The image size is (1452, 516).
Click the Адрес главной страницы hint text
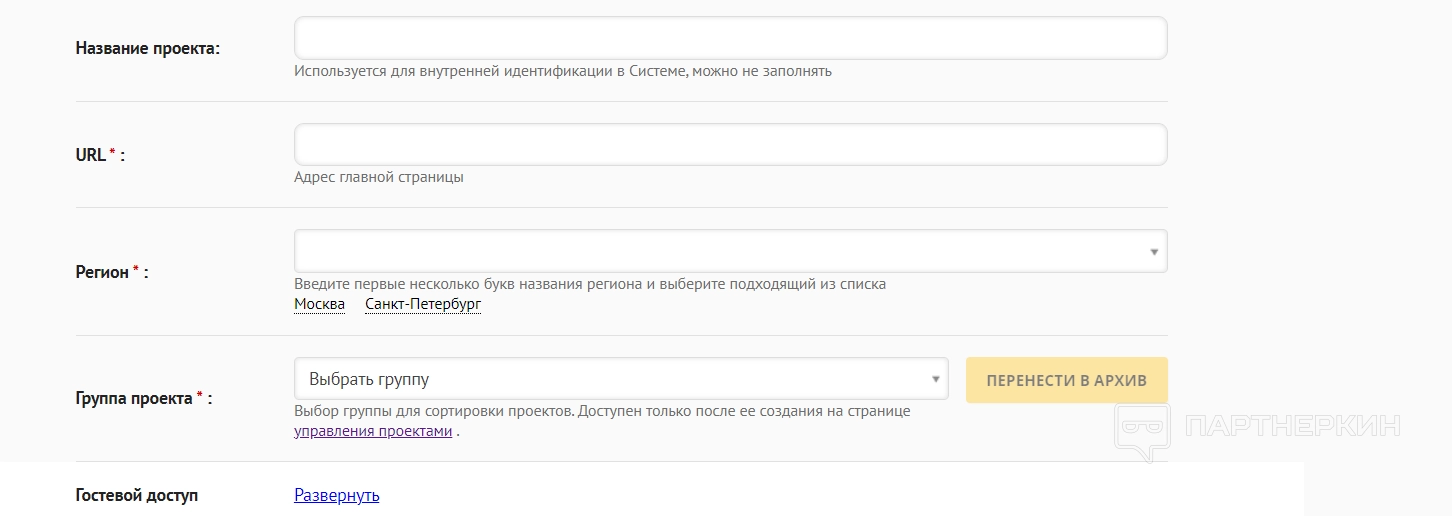point(379,178)
